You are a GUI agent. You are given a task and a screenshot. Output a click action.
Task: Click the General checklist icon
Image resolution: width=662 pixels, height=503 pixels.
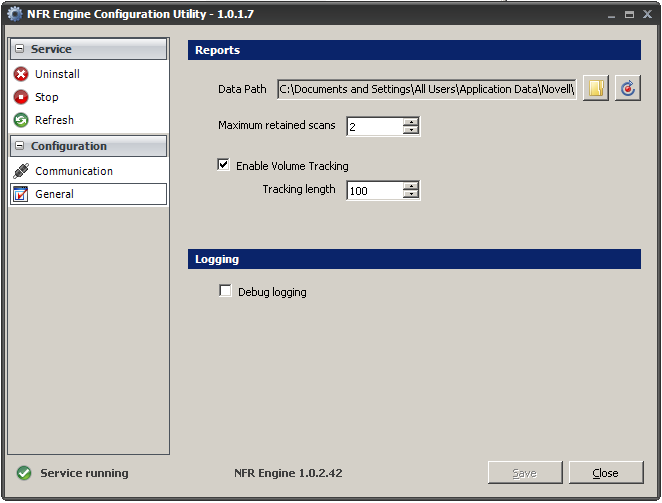coord(21,194)
